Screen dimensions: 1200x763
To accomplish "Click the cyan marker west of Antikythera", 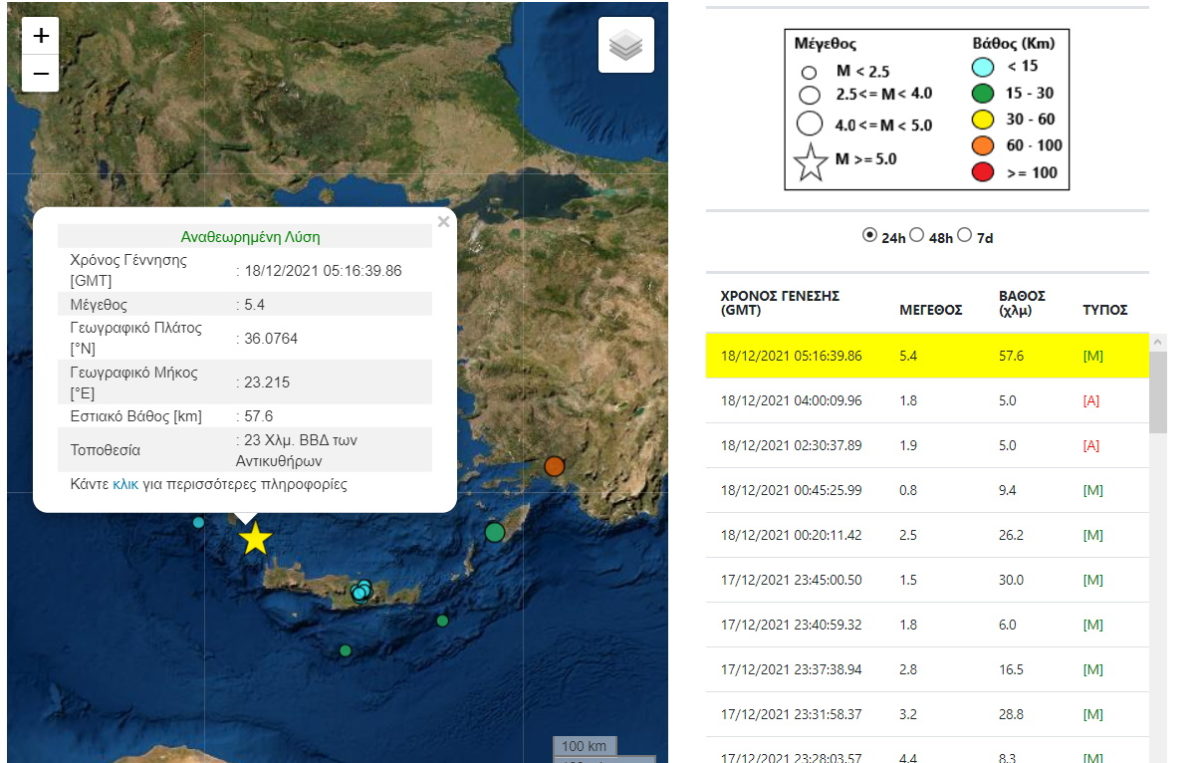I will pyautogui.click(x=199, y=522).
